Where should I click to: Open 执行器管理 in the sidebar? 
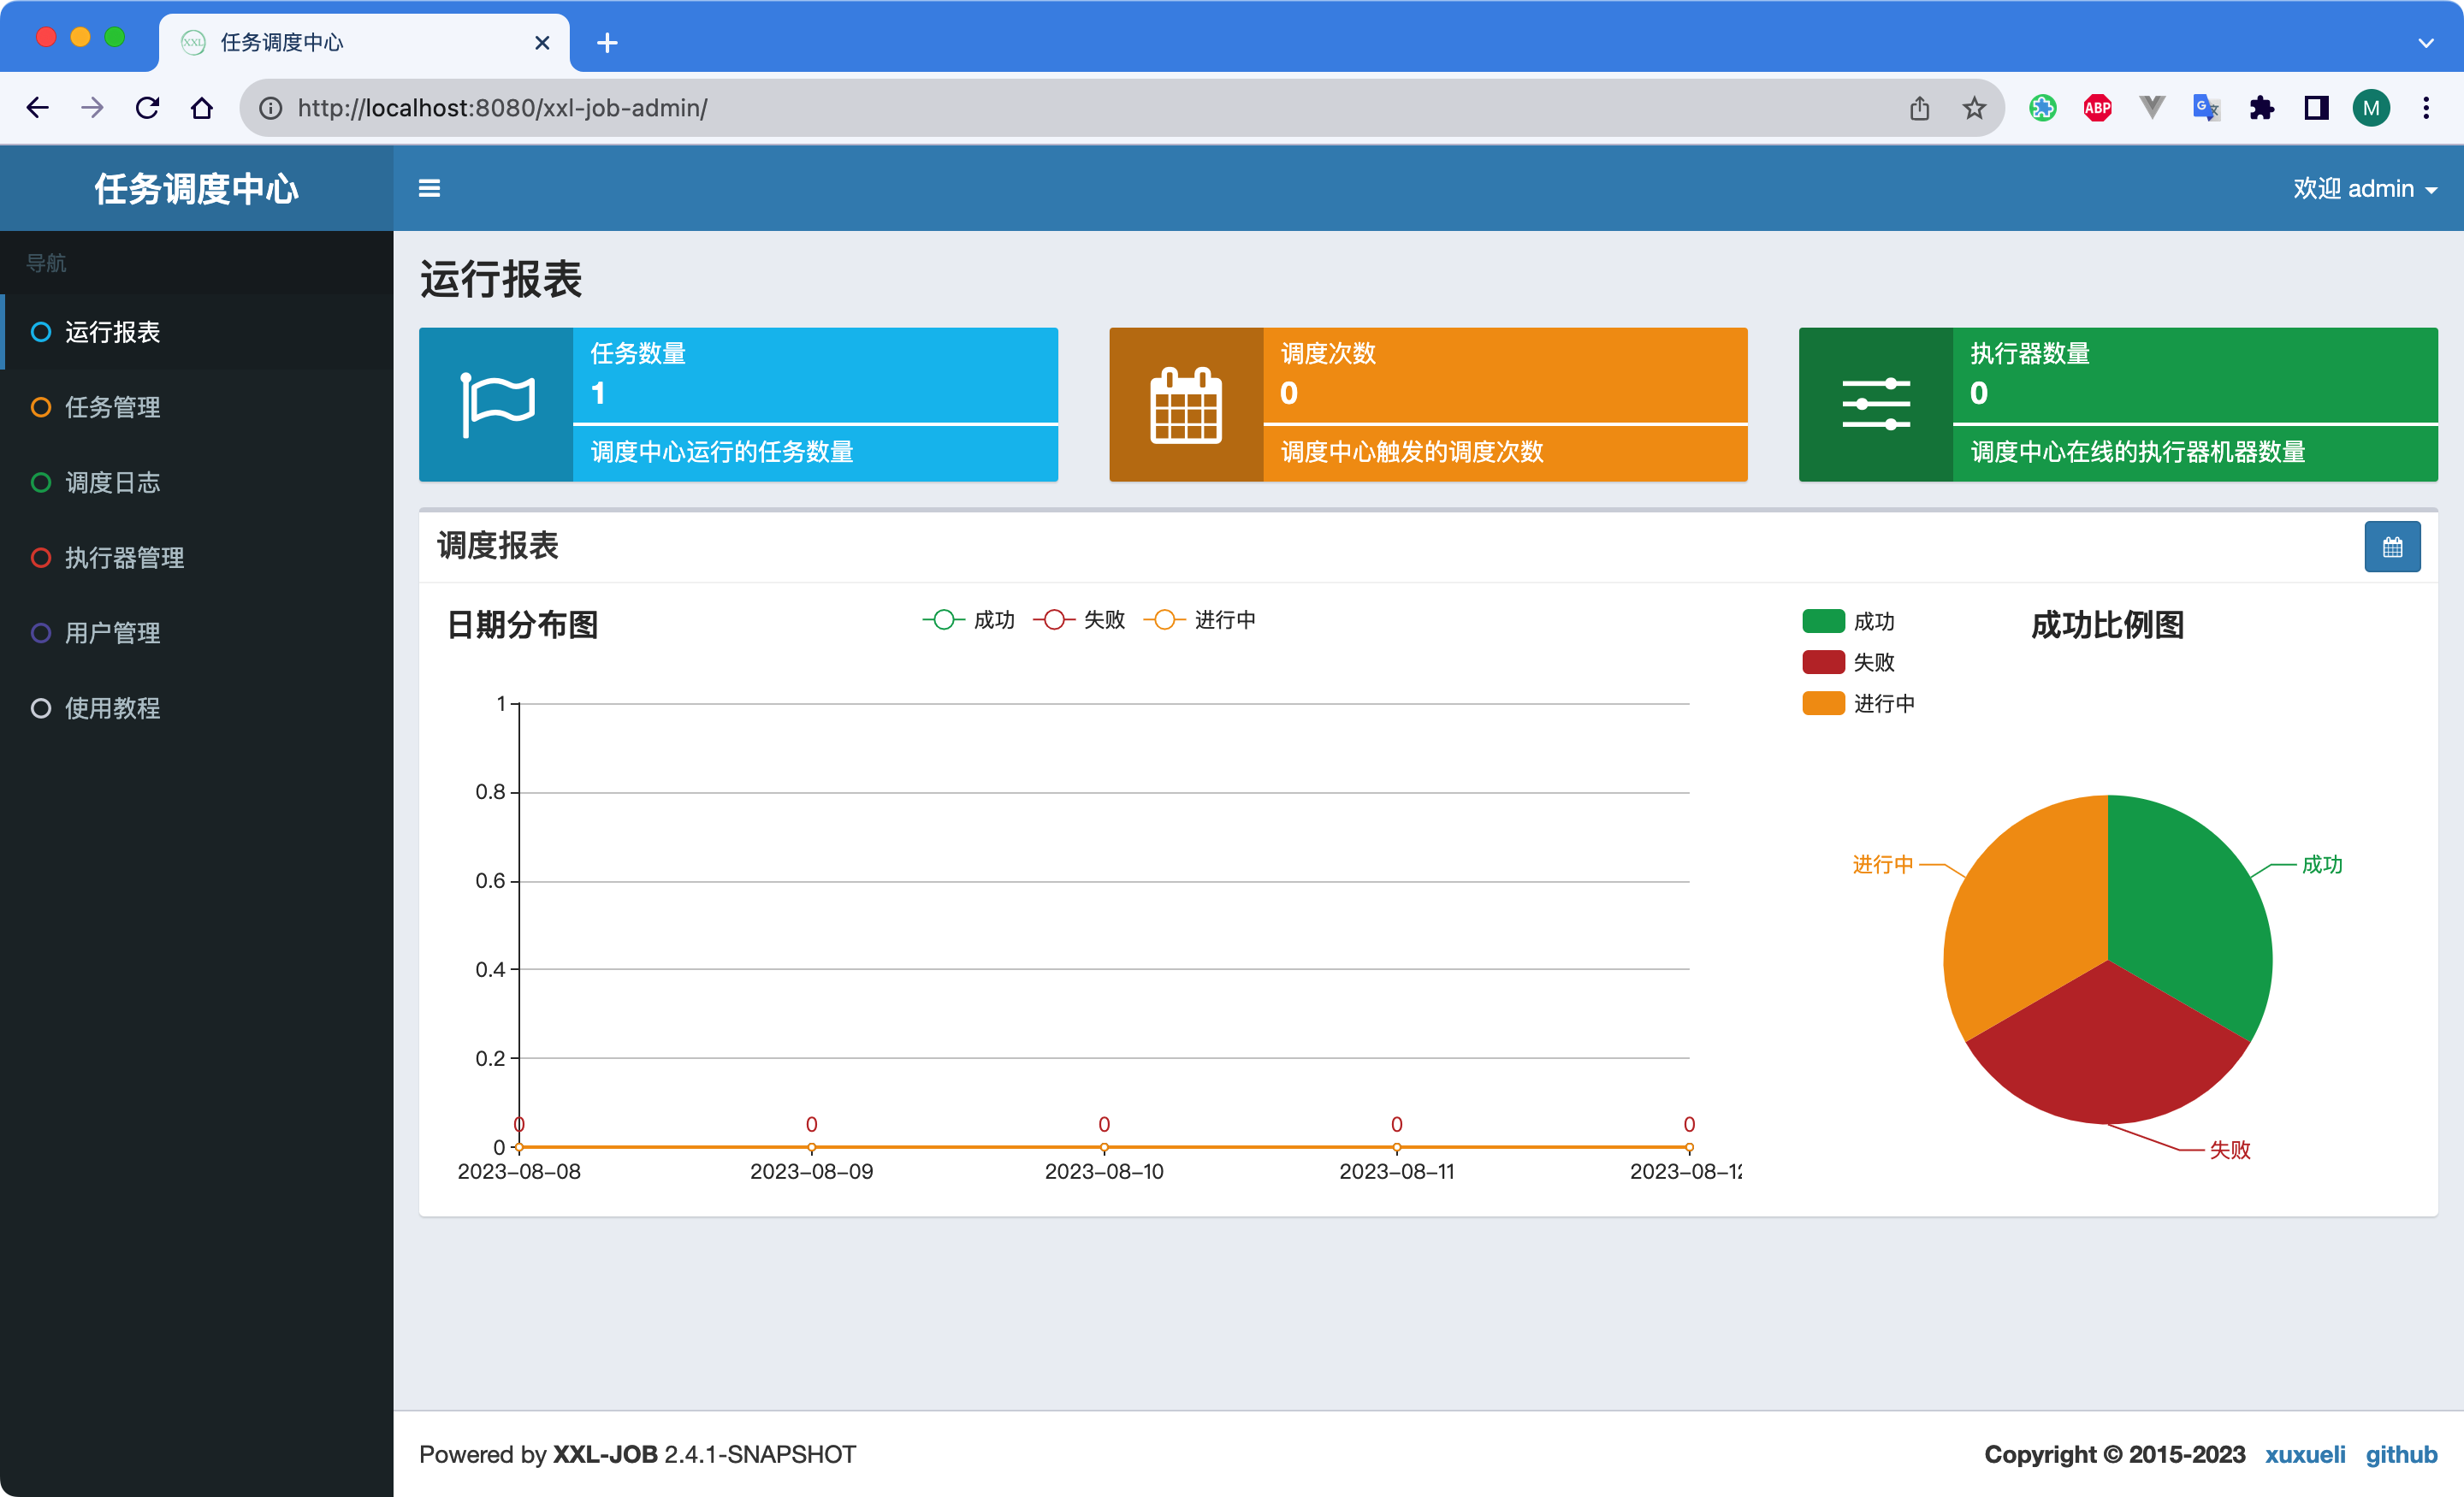pos(197,558)
